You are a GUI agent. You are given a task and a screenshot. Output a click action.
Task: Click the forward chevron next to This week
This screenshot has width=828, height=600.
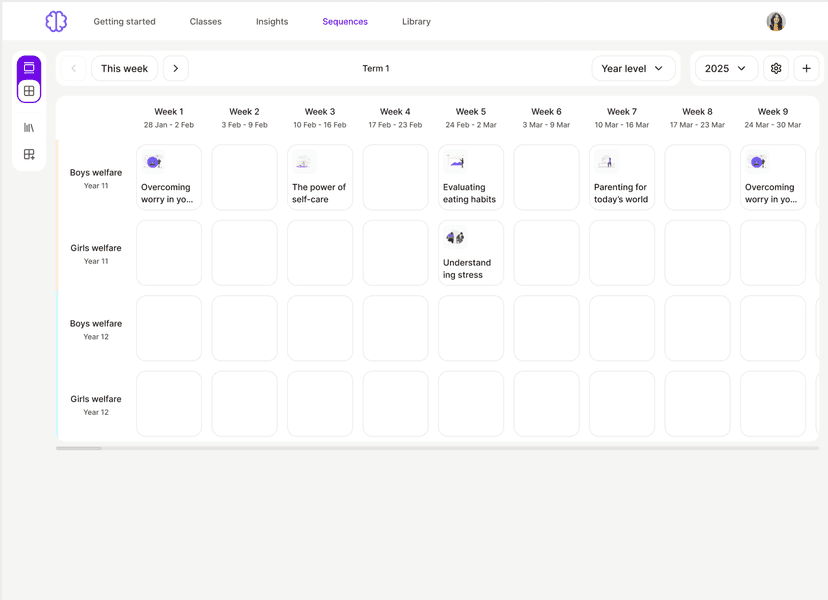(x=176, y=68)
